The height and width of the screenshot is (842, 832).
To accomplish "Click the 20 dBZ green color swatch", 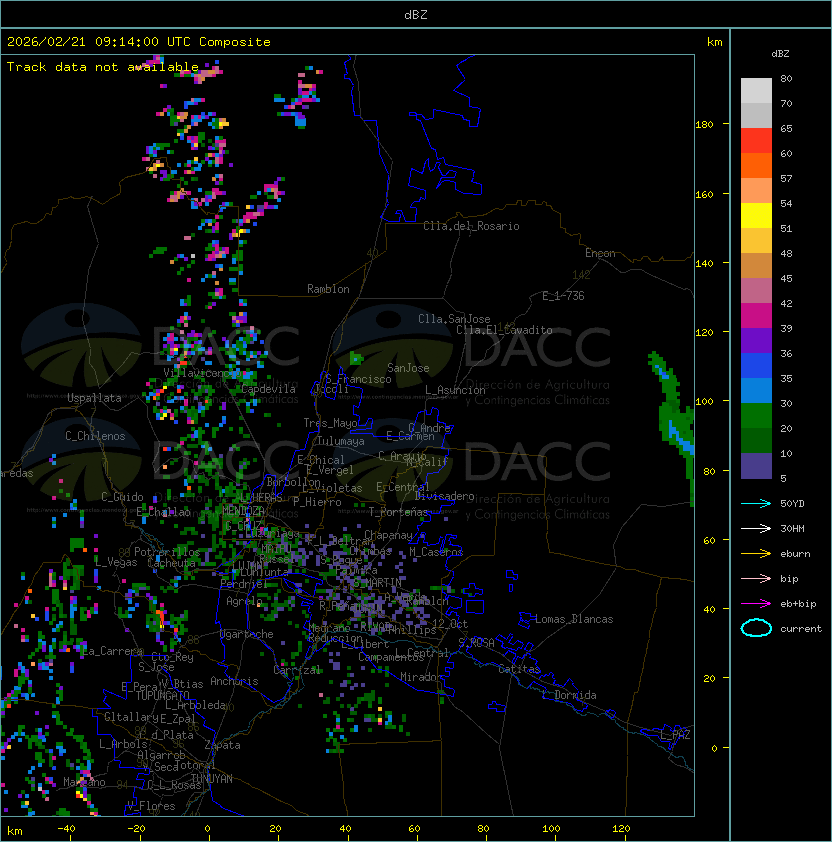I will [x=756, y=440].
